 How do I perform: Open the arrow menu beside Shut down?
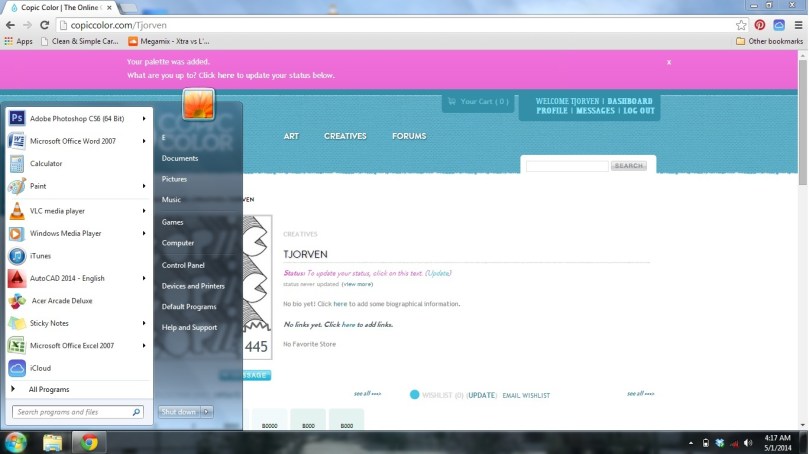pos(207,411)
